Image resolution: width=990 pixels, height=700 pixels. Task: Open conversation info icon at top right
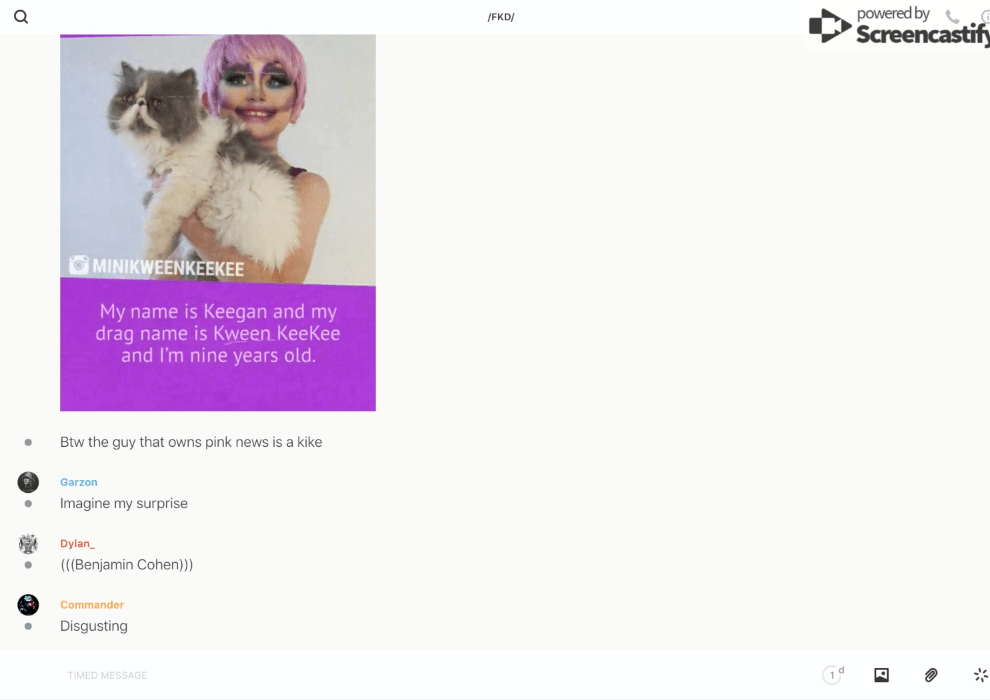click(x=985, y=17)
